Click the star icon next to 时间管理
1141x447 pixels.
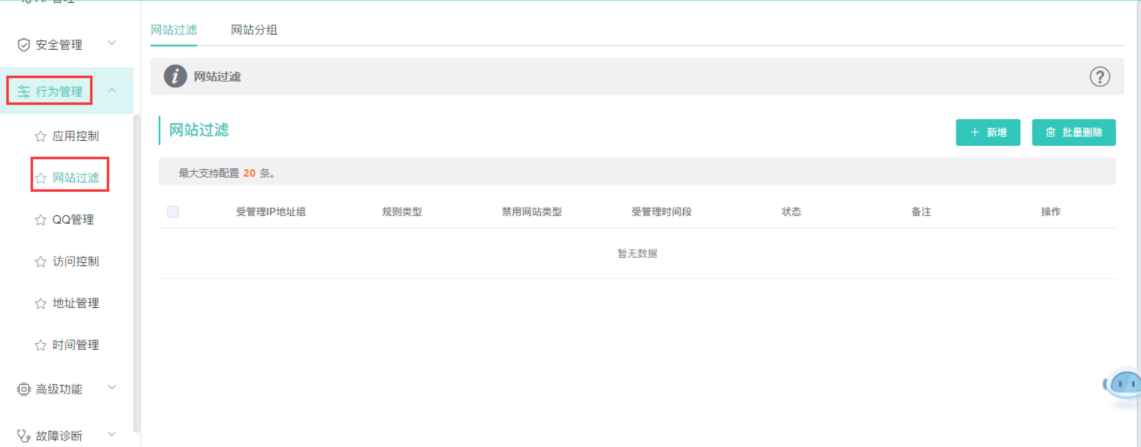pyautogui.click(x=41, y=345)
